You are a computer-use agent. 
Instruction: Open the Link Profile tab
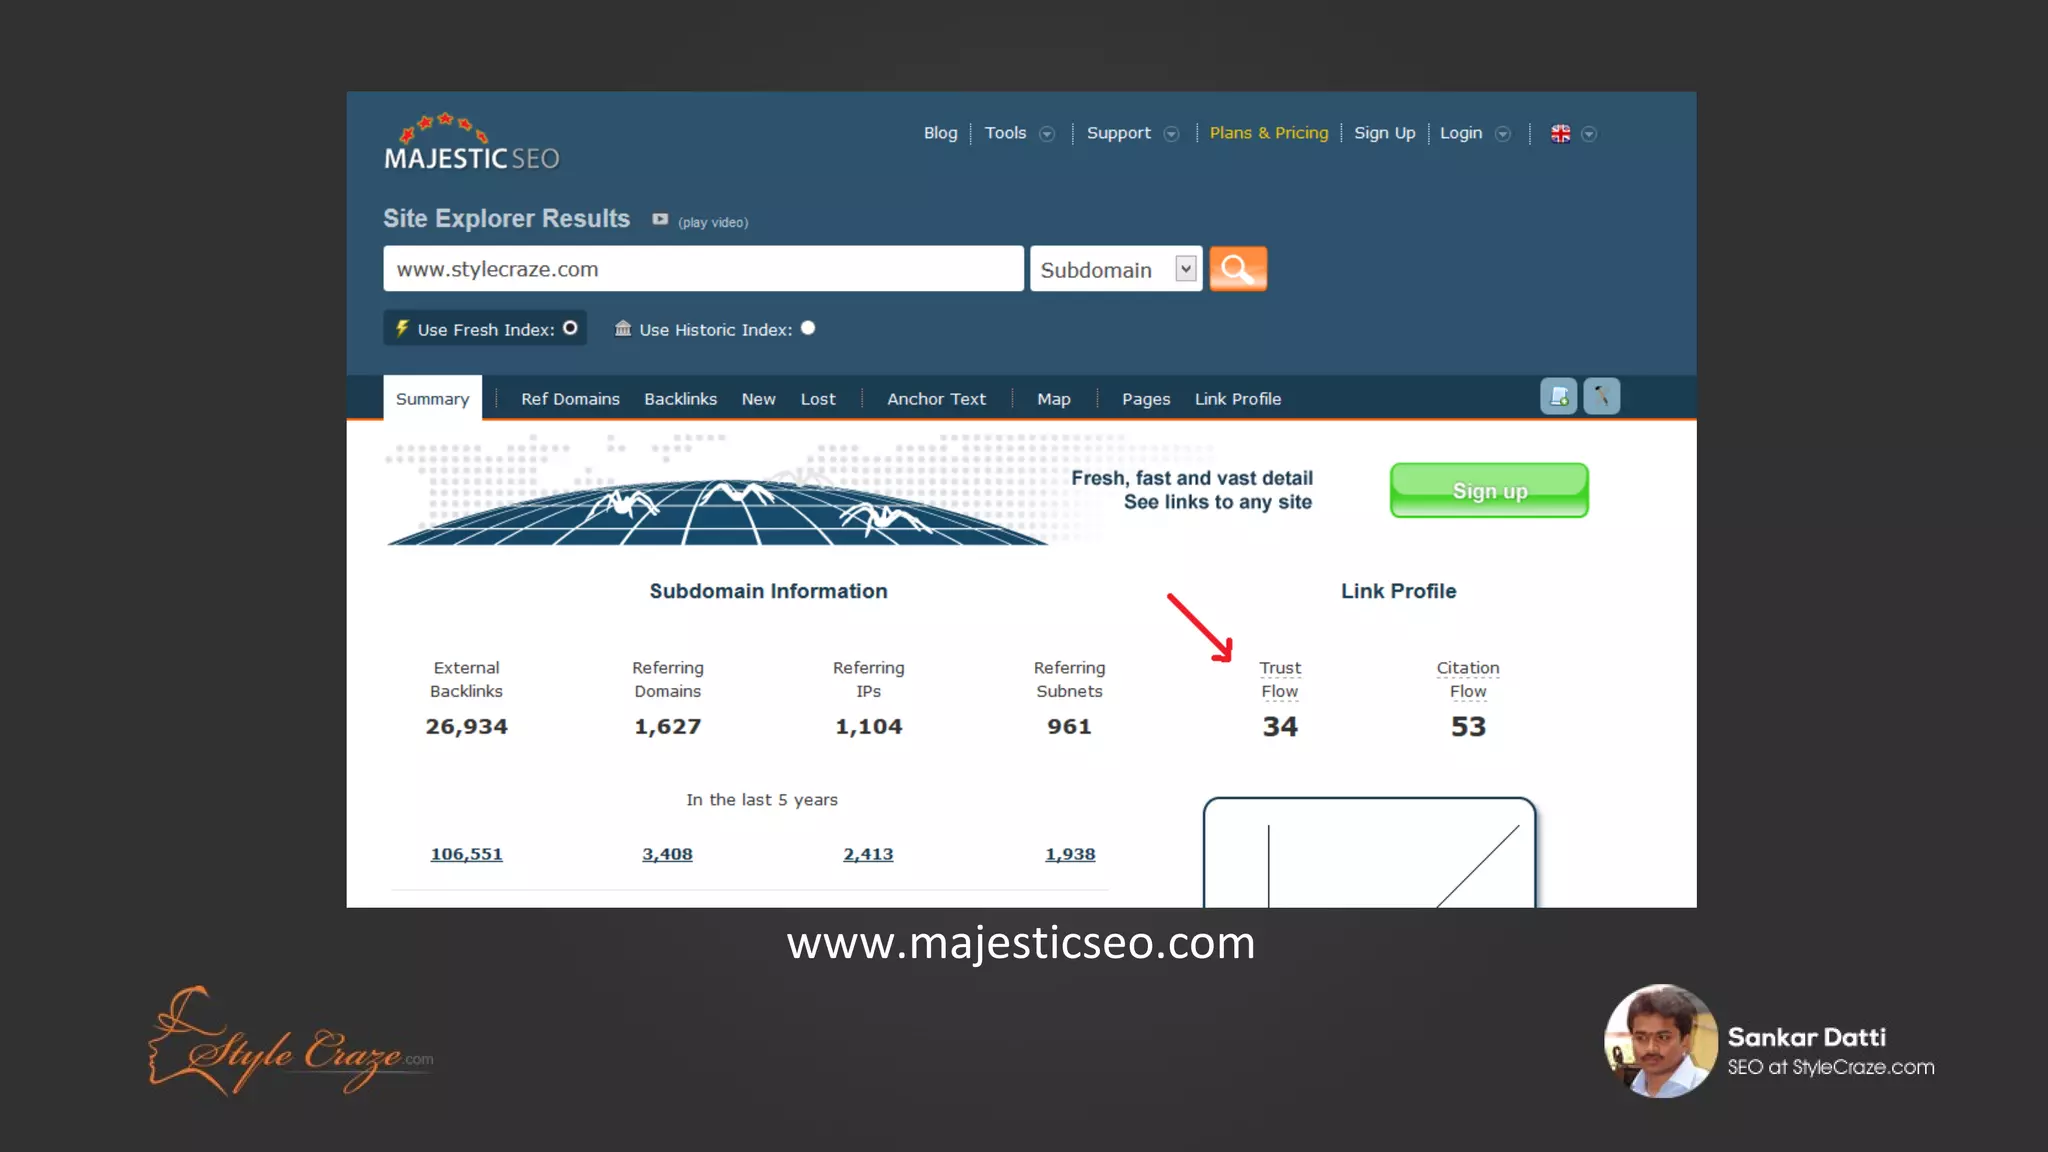point(1237,399)
